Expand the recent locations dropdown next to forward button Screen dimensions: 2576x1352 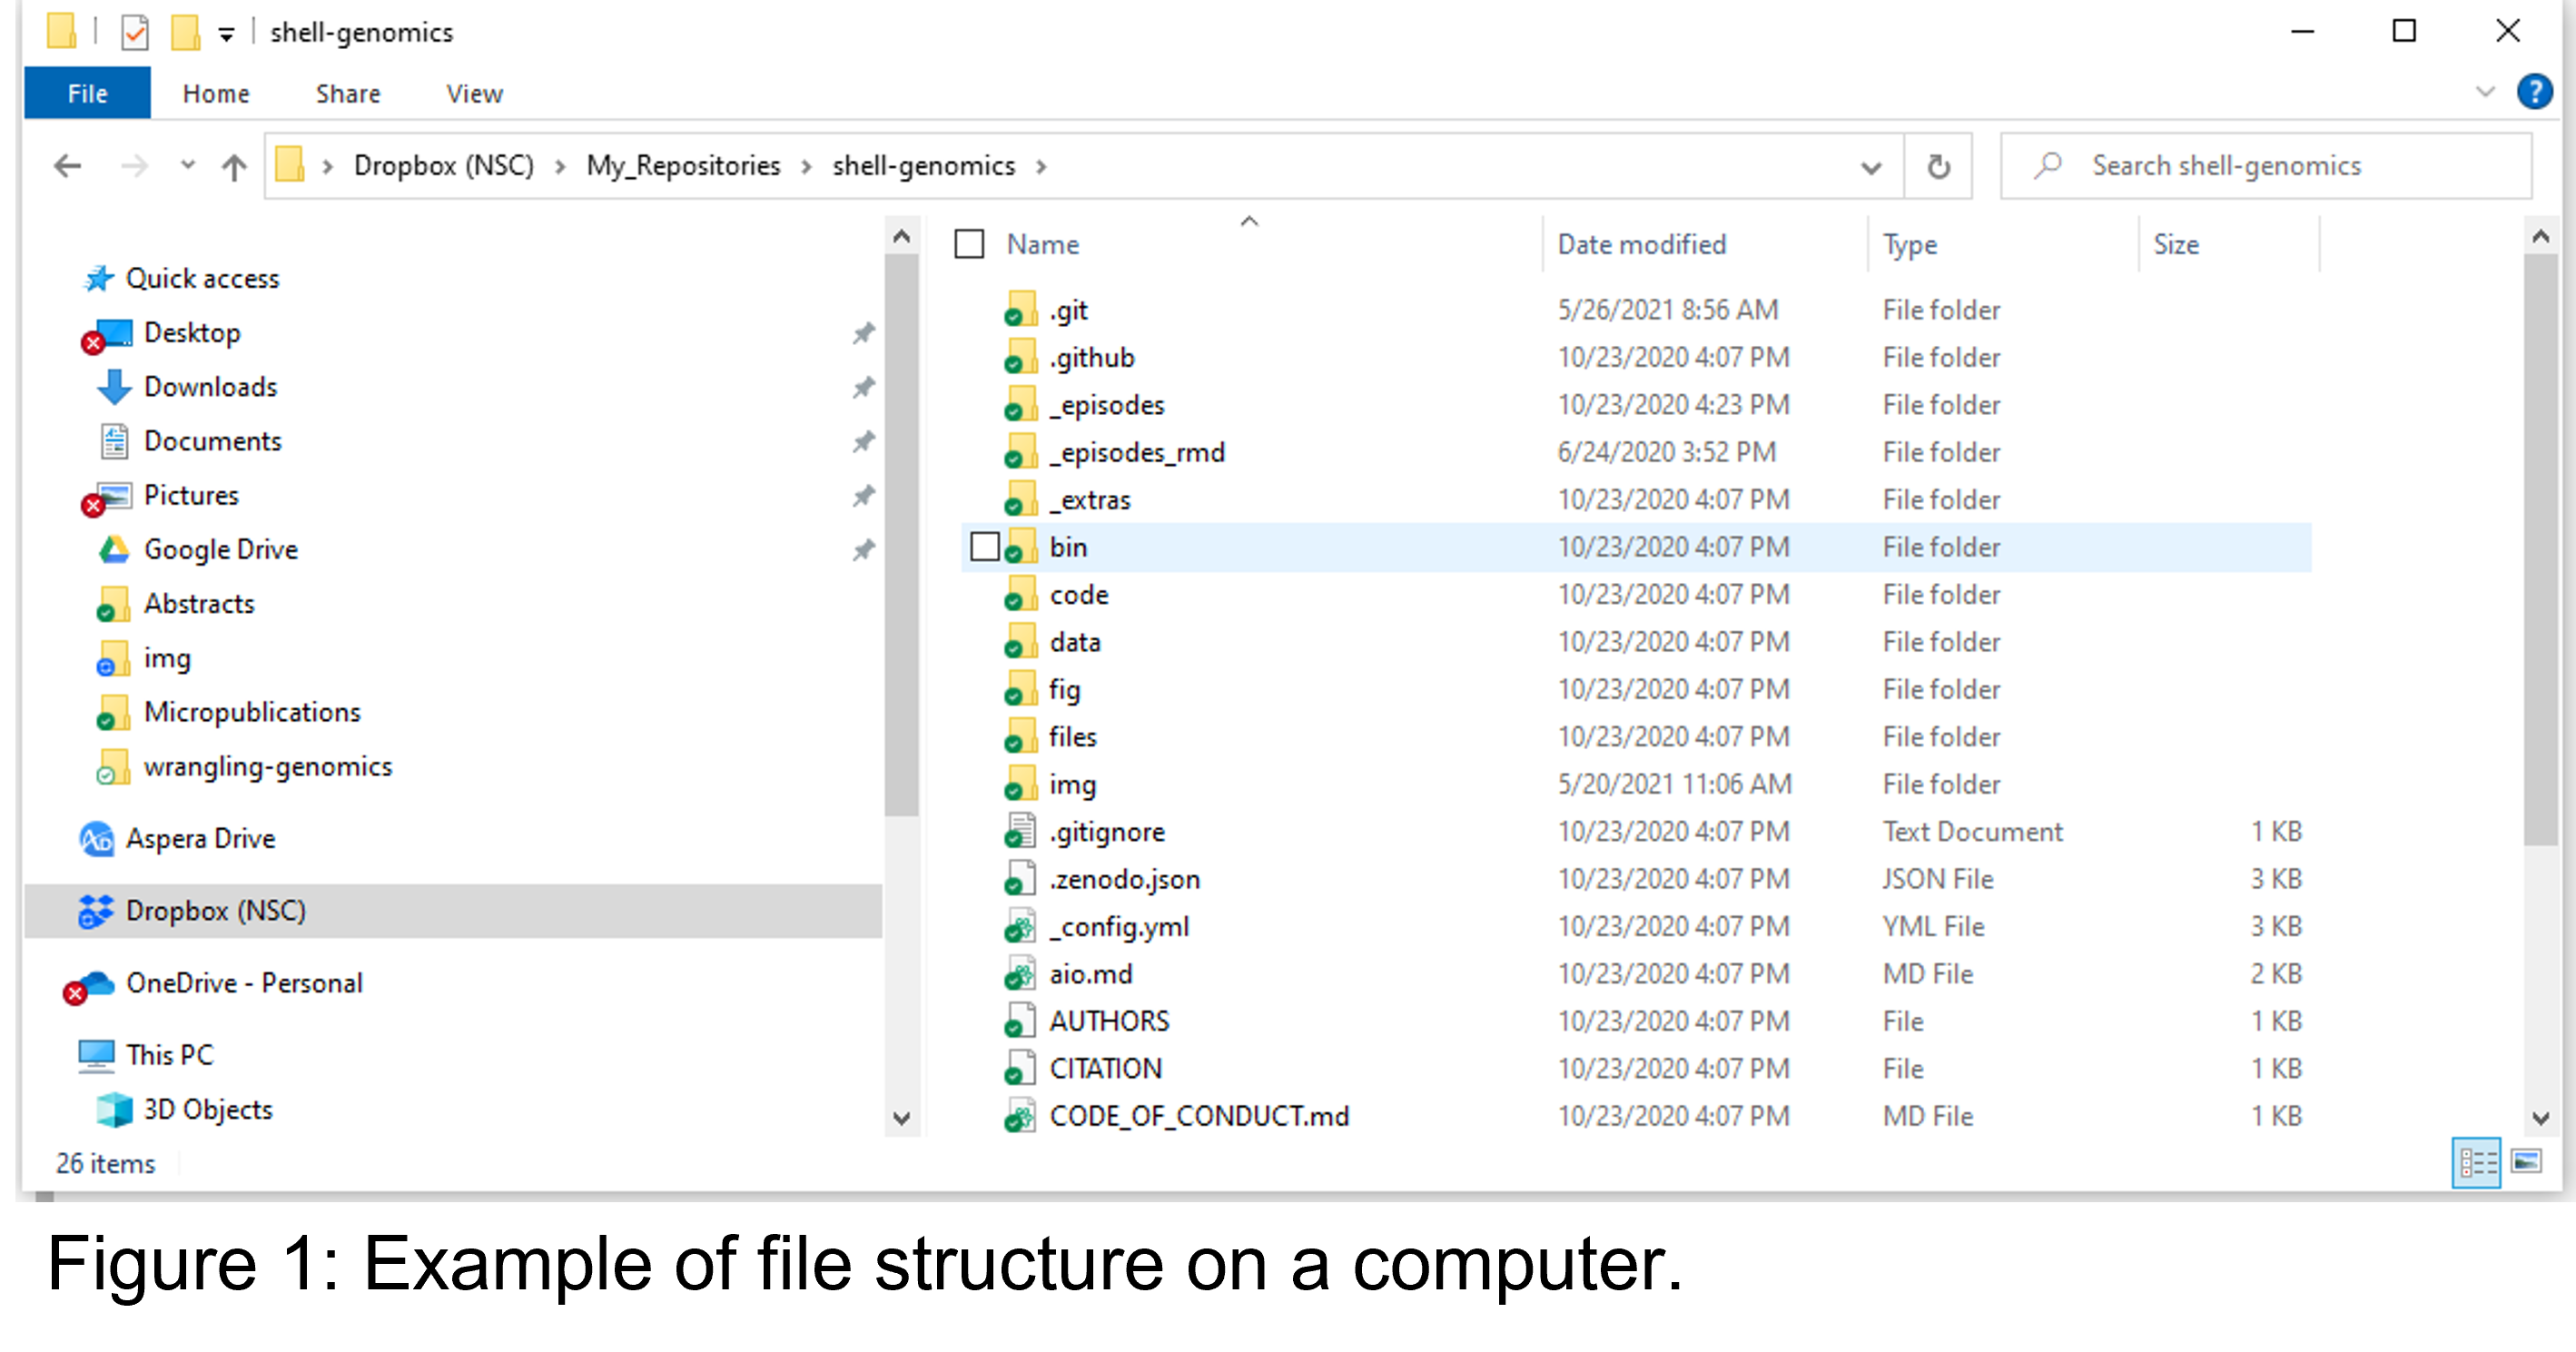pyautogui.click(x=187, y=166)
